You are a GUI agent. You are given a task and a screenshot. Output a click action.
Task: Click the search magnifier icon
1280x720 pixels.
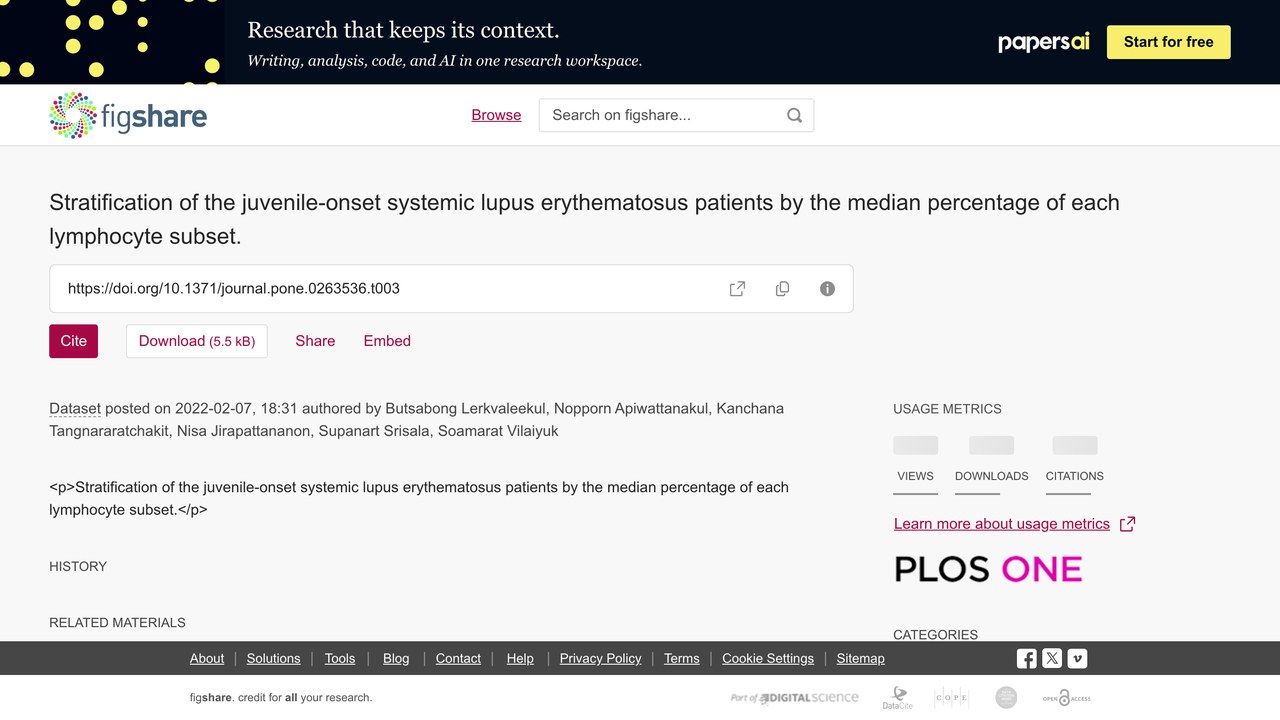(x=794, y=115)
